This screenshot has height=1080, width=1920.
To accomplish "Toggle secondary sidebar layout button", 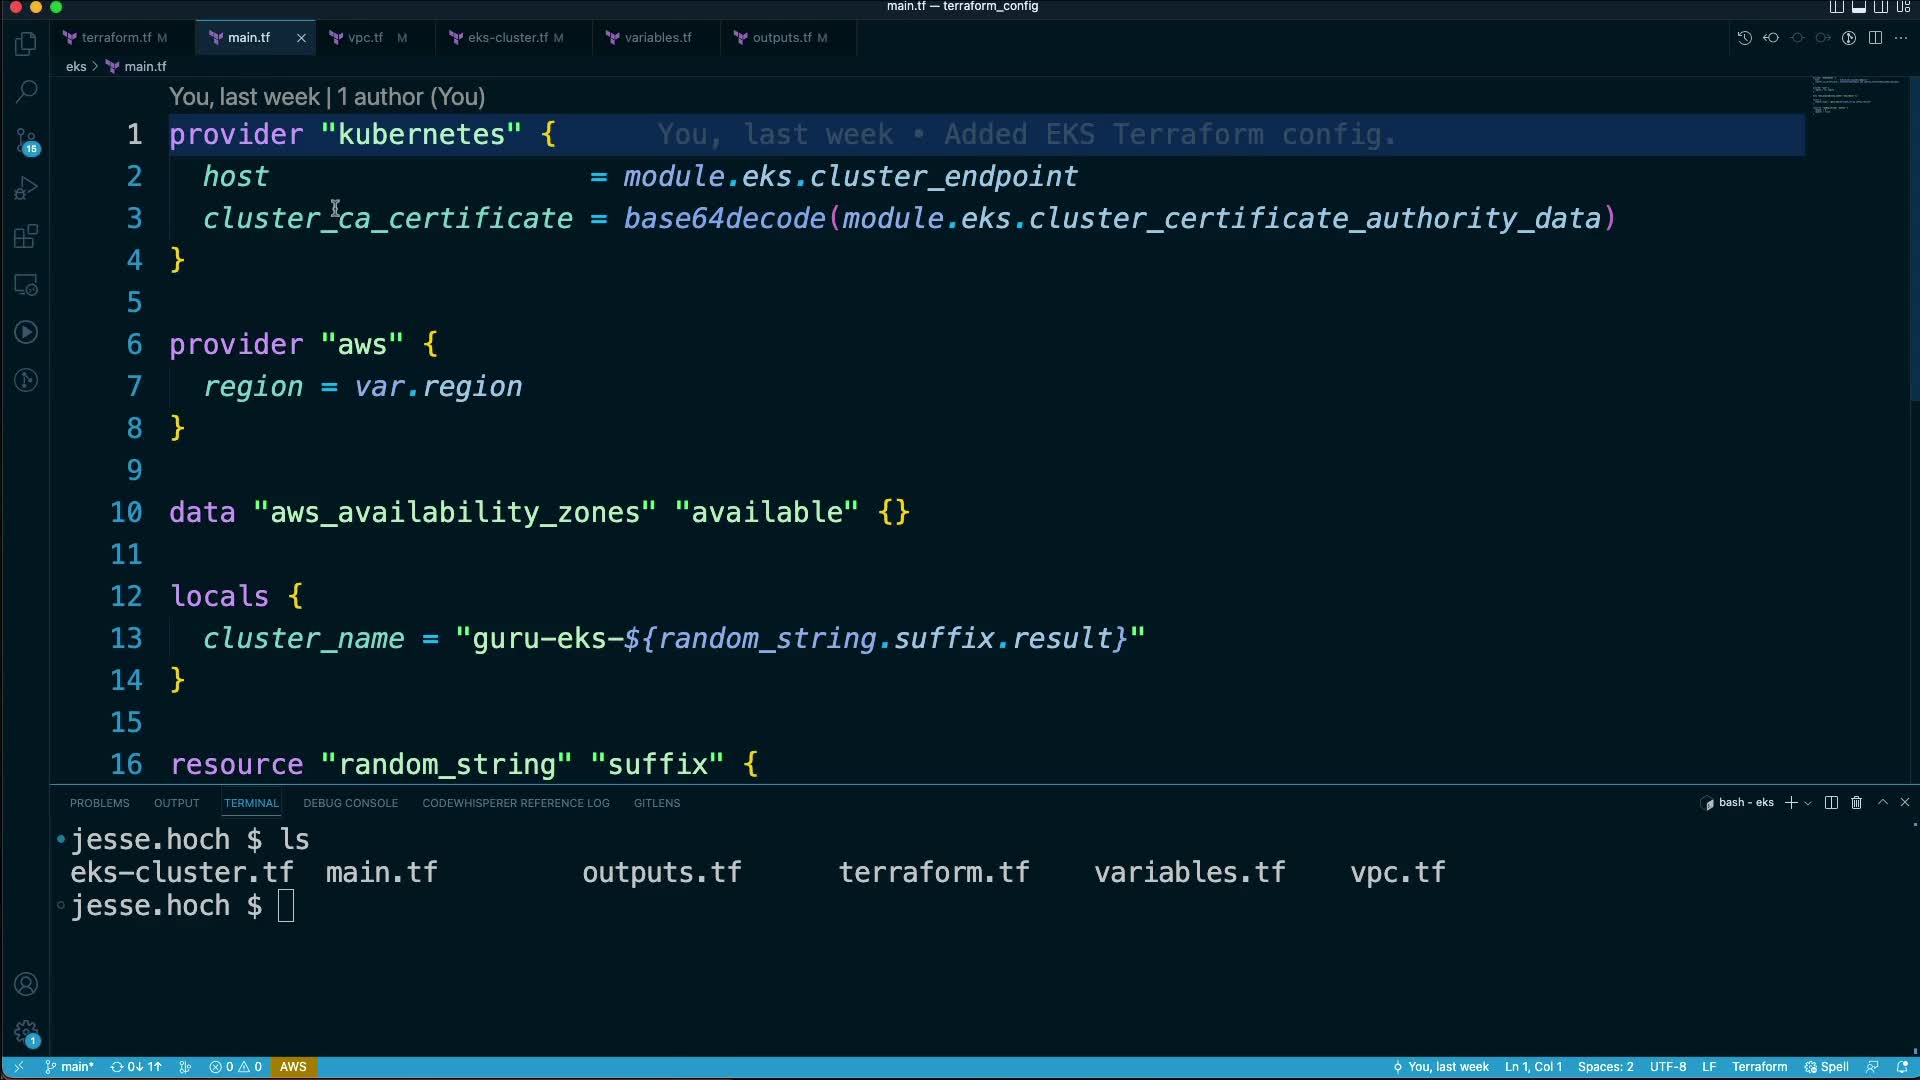I will (1880, 7).
